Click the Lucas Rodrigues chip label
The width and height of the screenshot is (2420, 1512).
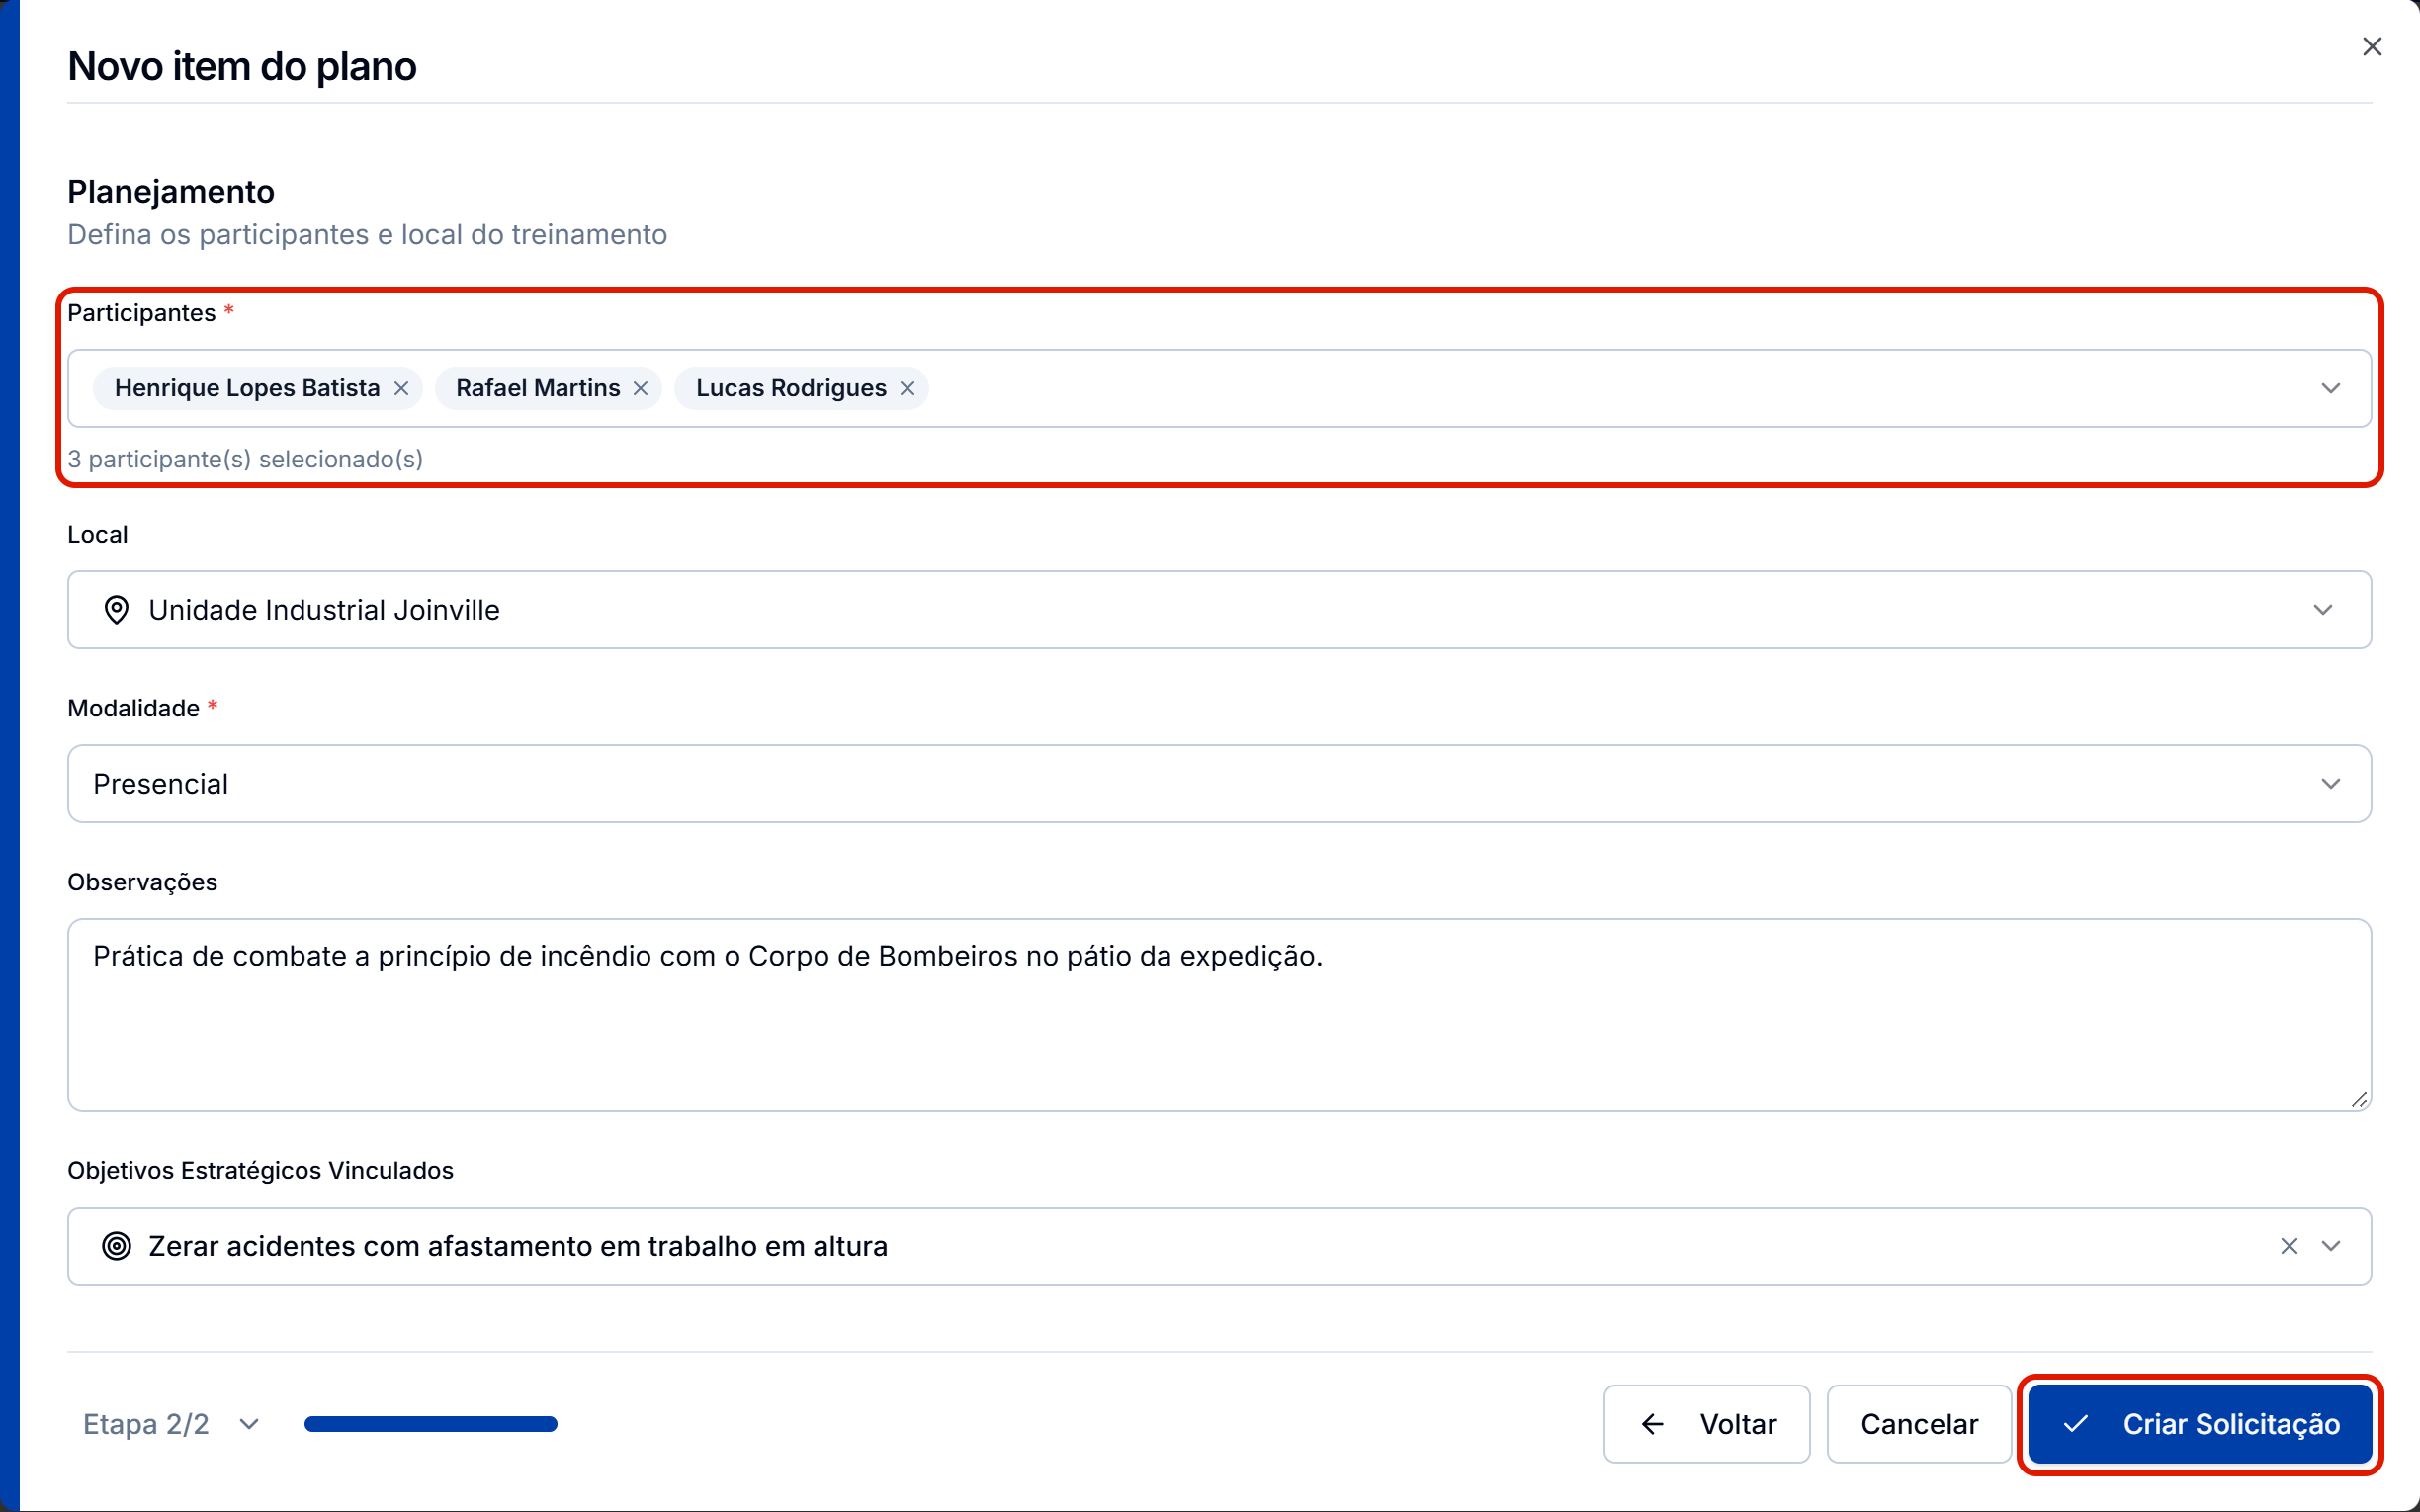pos(791,388)
